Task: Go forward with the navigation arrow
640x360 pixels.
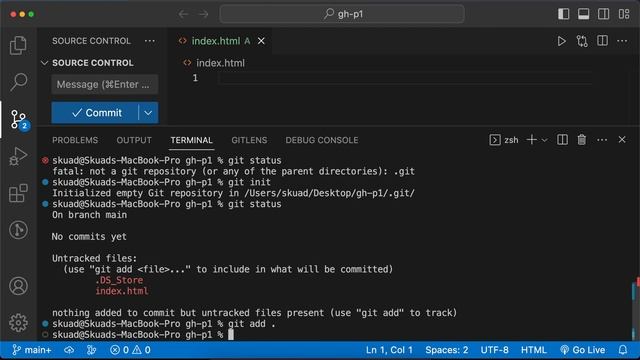Action: (203, 14)
